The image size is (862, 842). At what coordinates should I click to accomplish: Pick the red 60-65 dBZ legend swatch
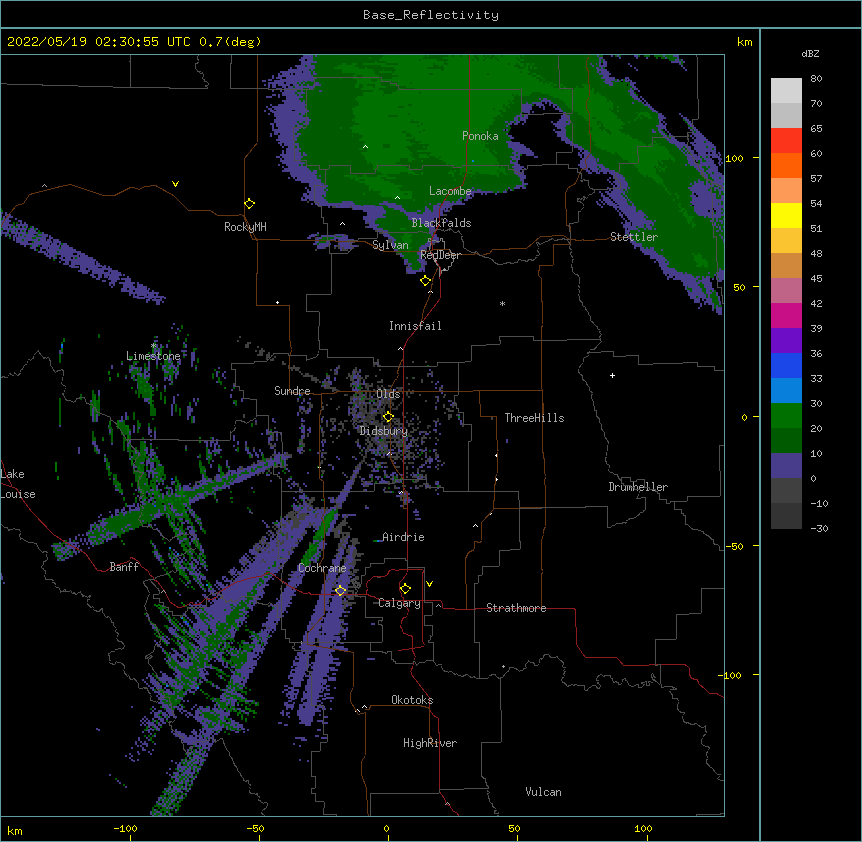pyautogui.click(x=786, y=141)
